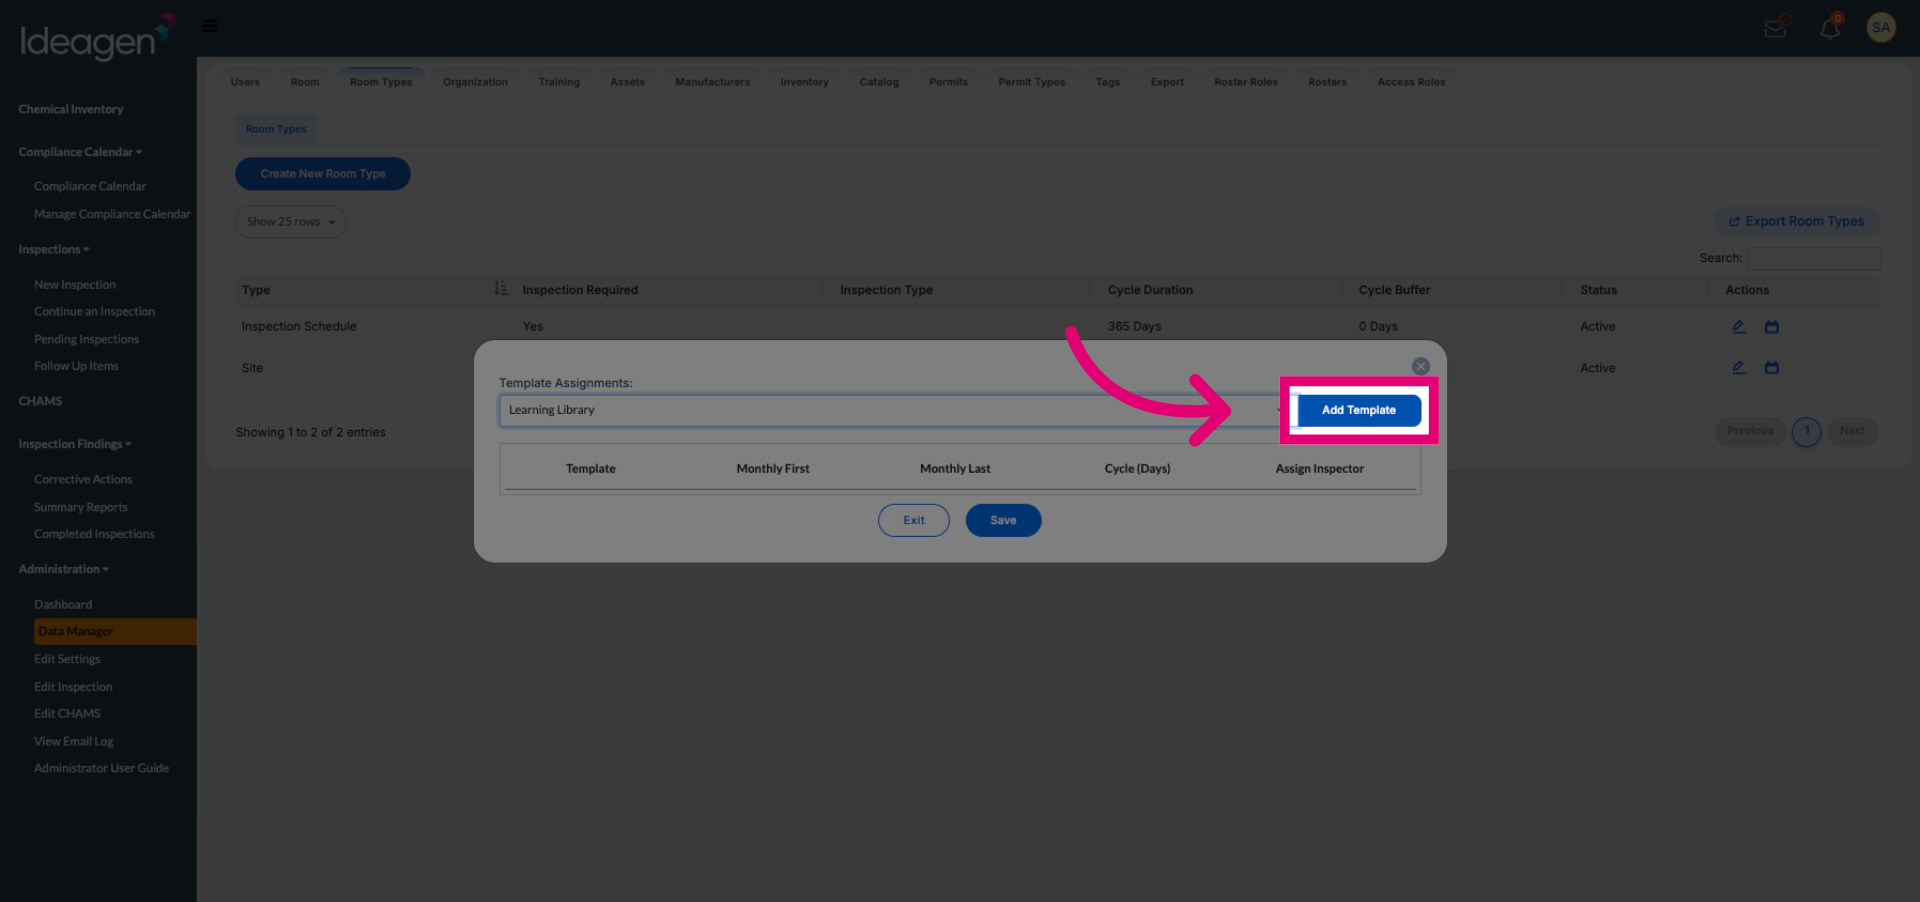This screenshot has height=902, width=1920.
Task: Open Continue an Inspection
Action: [94, 312]
